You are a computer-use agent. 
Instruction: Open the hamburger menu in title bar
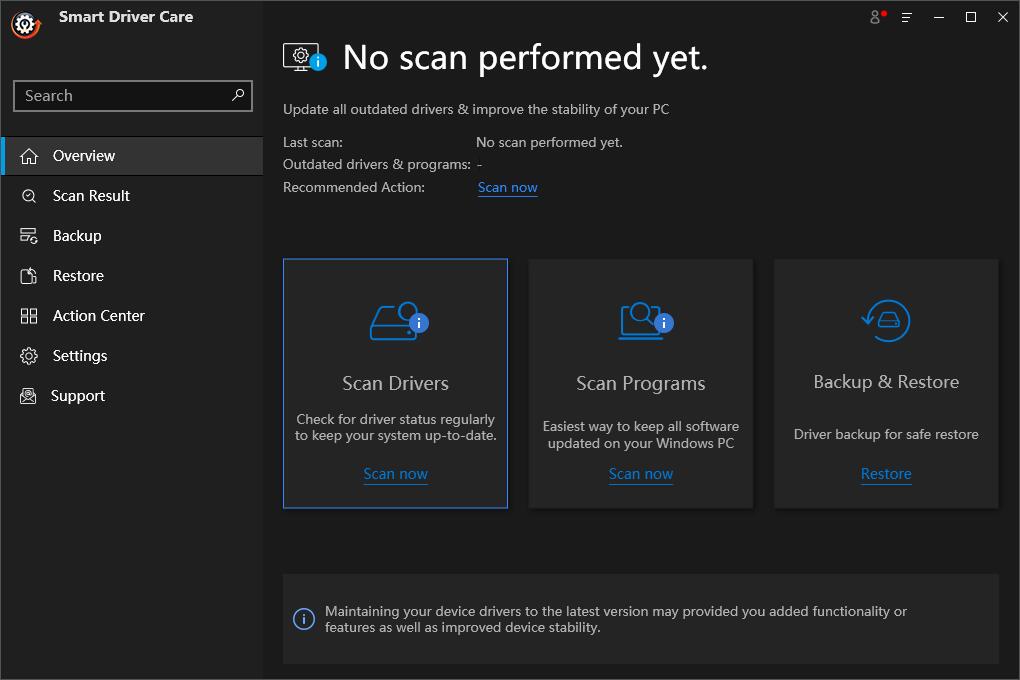(x=906, y=17)
